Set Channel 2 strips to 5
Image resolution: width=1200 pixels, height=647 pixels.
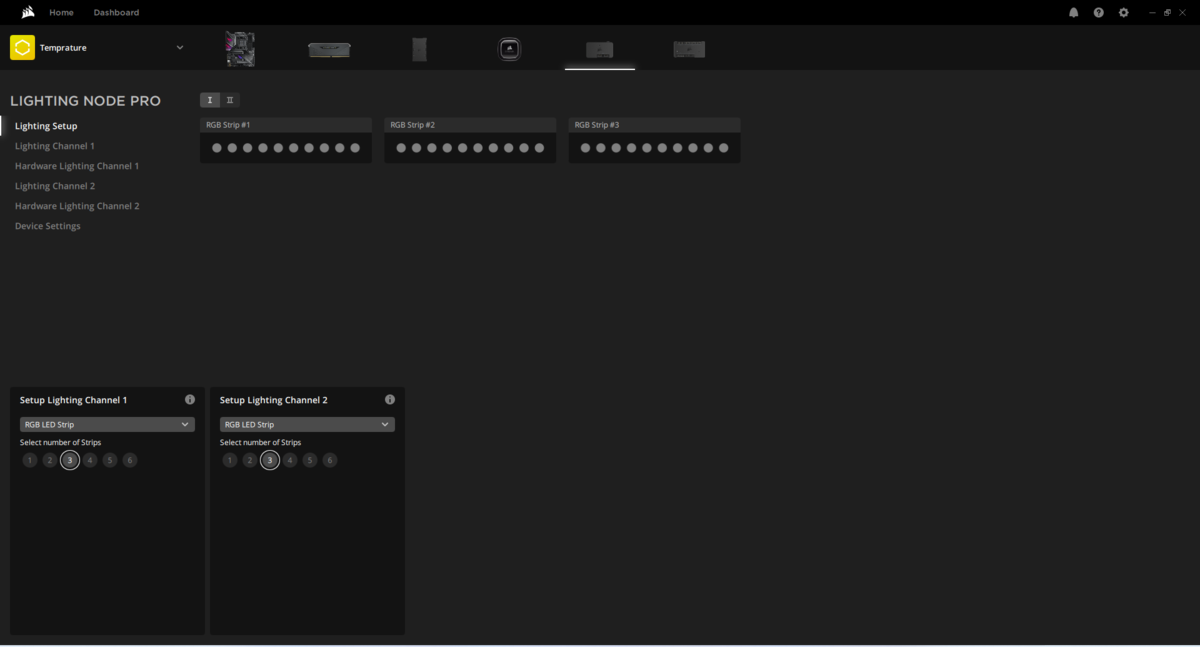click(x=310, y=460)
